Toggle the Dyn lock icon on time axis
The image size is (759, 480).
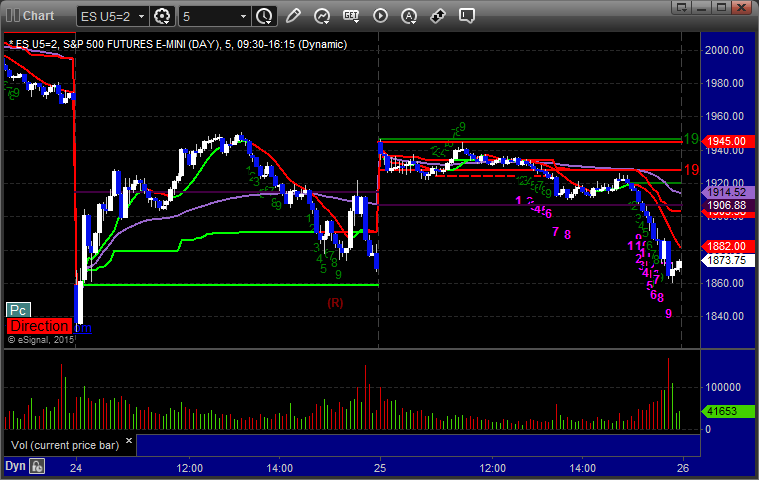pos(37,466)
